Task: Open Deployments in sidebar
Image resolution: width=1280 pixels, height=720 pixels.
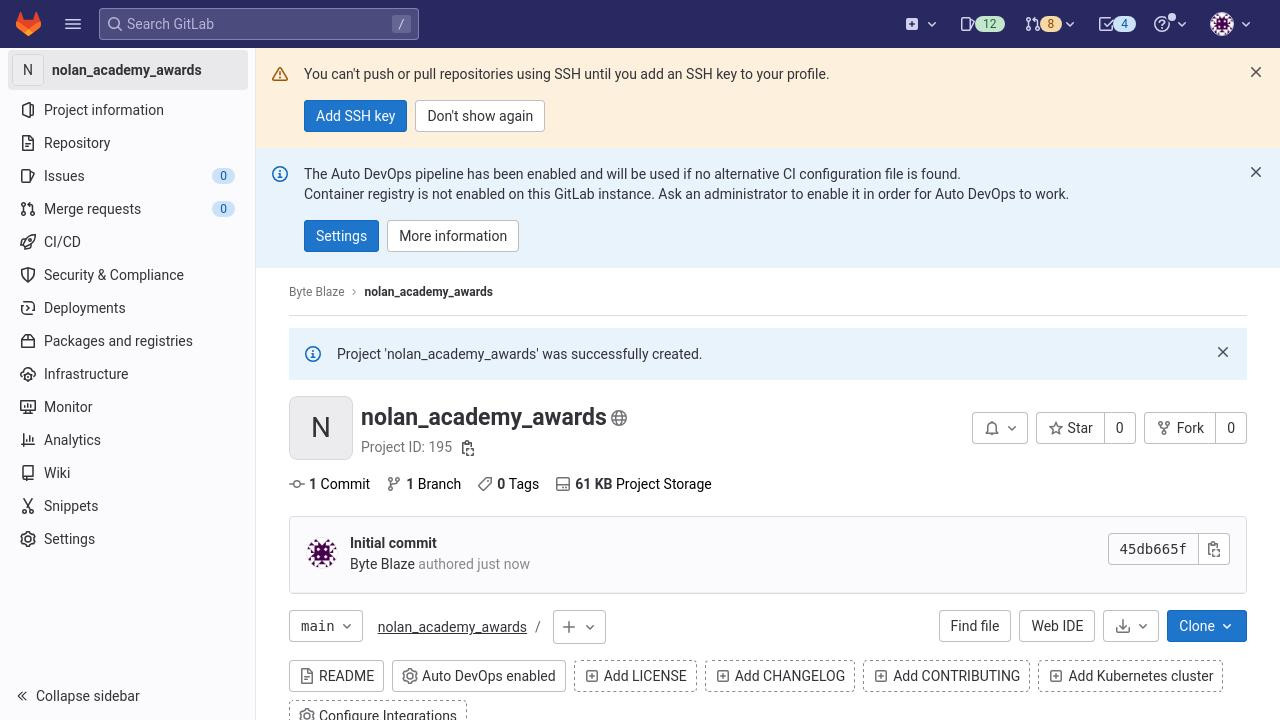Action: pos(128,308)
